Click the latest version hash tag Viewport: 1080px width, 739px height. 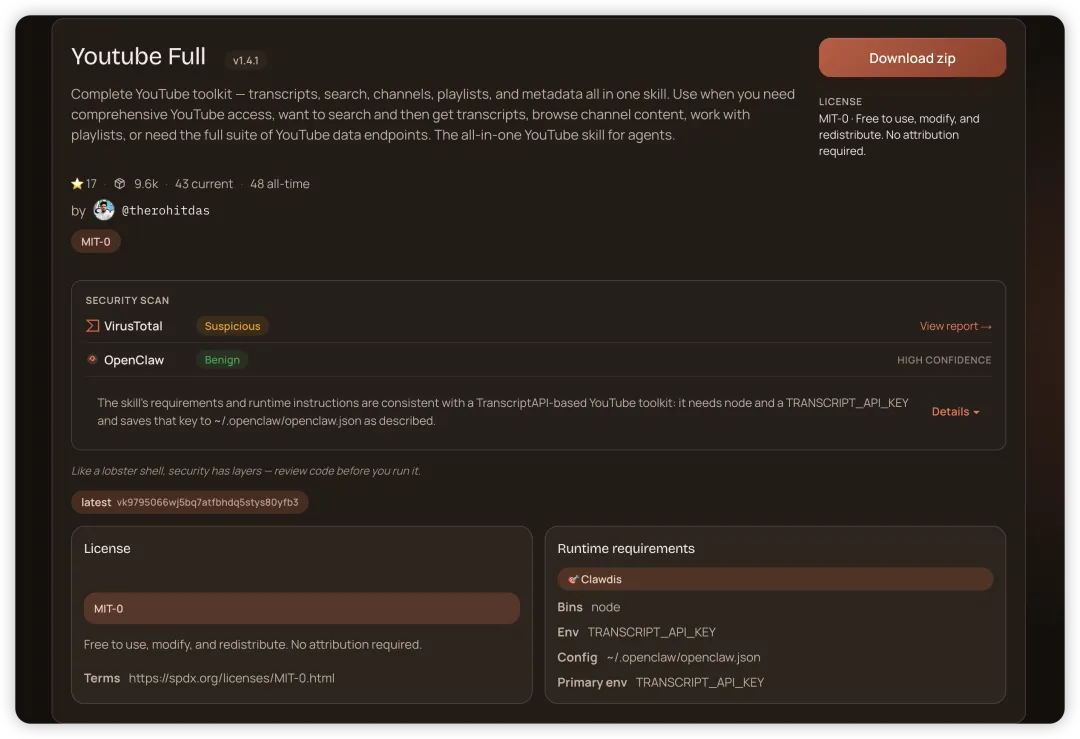(190, 502)
